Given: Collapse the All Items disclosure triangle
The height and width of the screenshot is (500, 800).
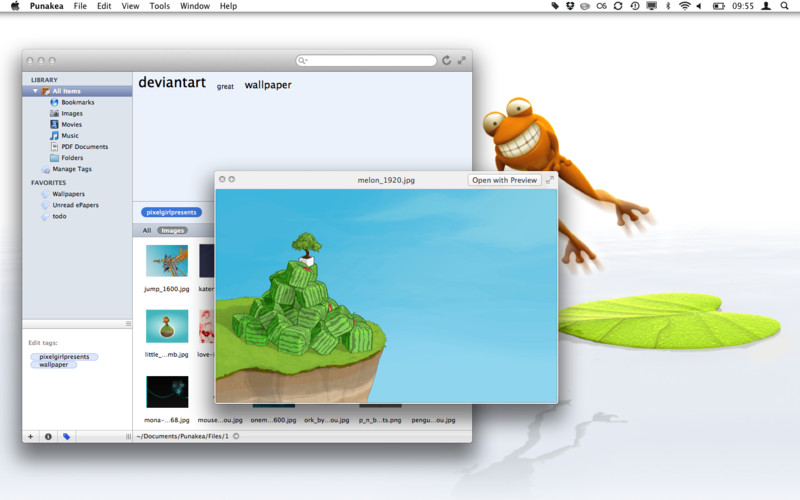Looking at the screenshot, I should click(x=36, y=91).
